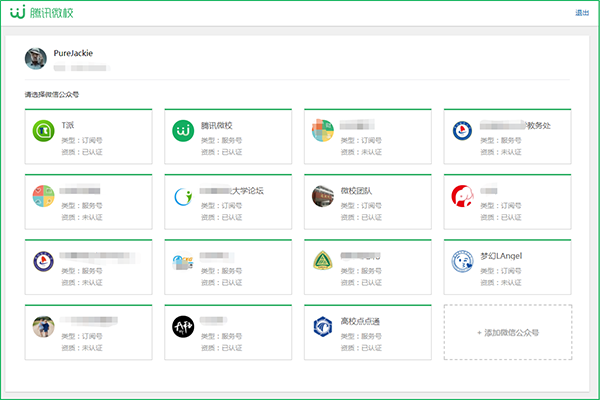Click the 高校点点通 hexagon icon
The height and width of the screenshot is (400, 600).
click(323, 327)
